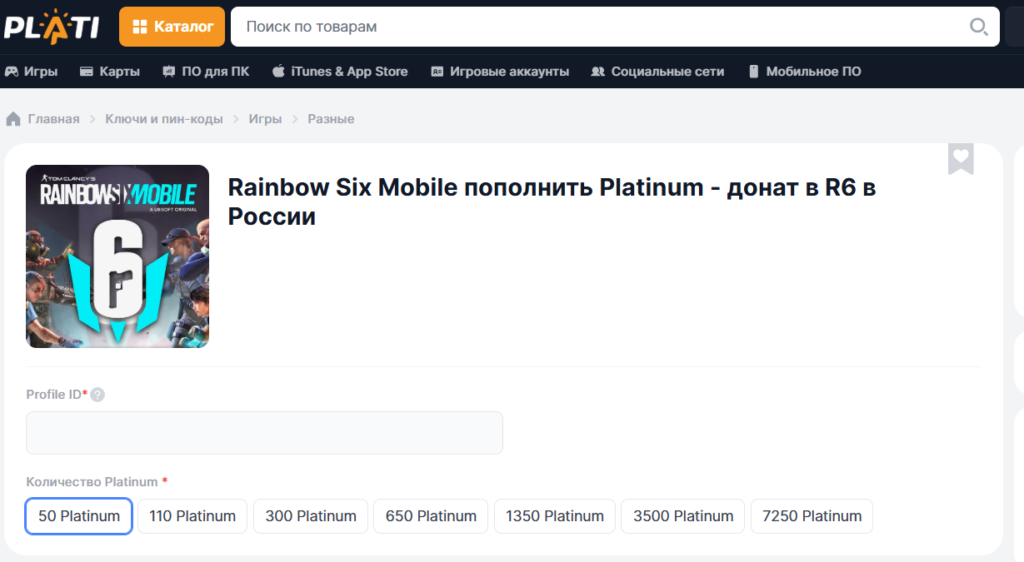Click the Rainbow Six Mobile product image
This screenshot has height=562, width=1024.
[118, 256]
